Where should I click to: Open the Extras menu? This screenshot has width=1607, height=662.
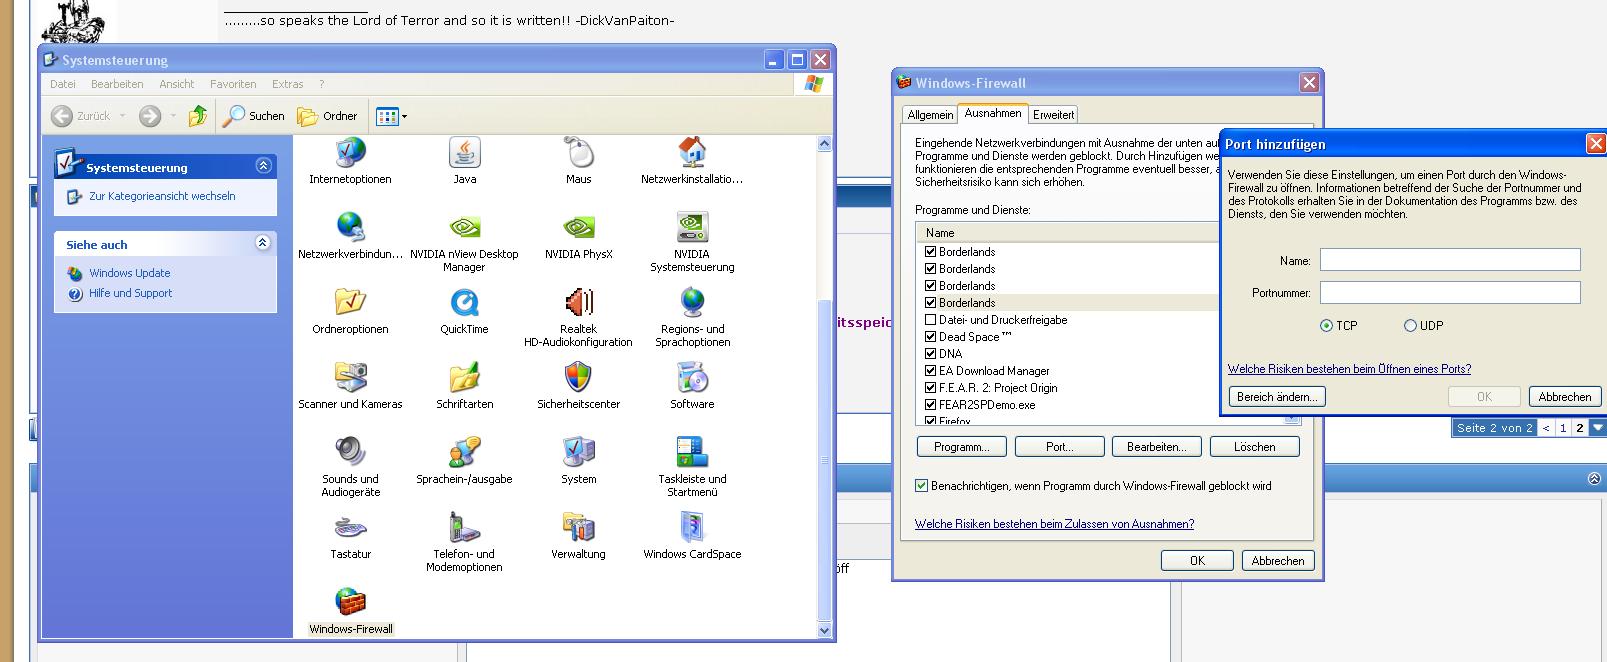click(288, 84)
